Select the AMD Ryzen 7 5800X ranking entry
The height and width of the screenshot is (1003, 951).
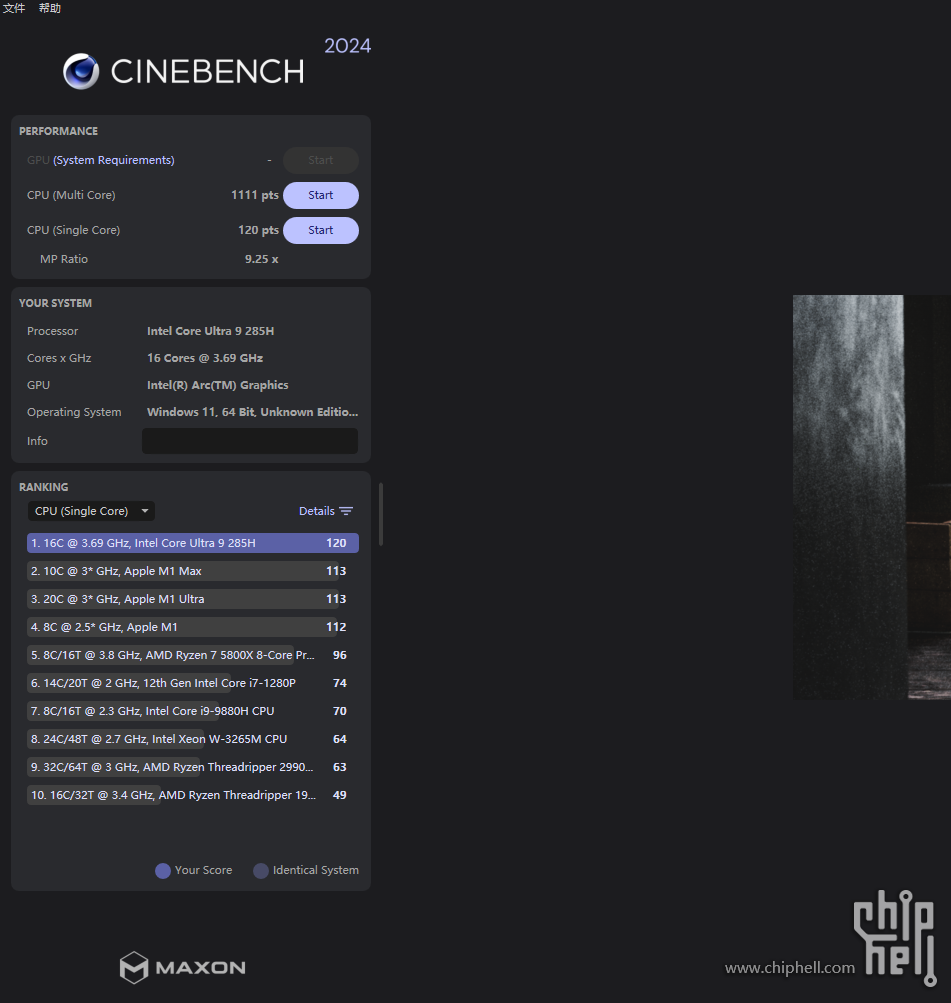pos(193,655)
